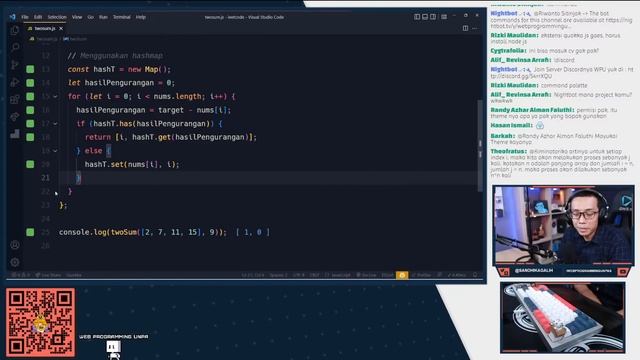Image resolution: width=640 pixels, height=360 pixels.
Task: Click the twoSum function breadcrumb
Action: (76, 39)
